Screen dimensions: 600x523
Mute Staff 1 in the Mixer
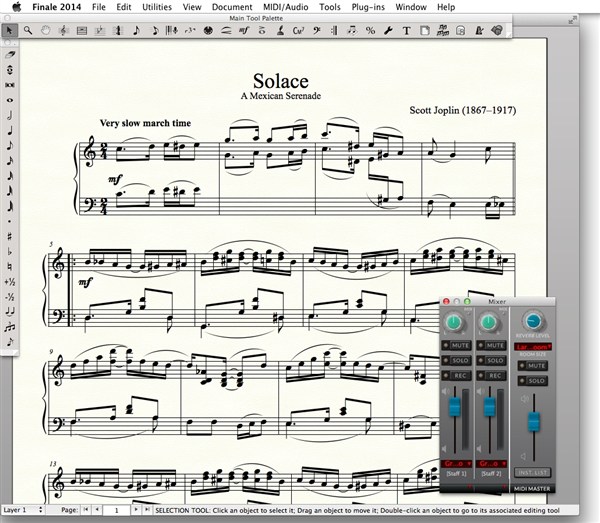tap(456, 345)
